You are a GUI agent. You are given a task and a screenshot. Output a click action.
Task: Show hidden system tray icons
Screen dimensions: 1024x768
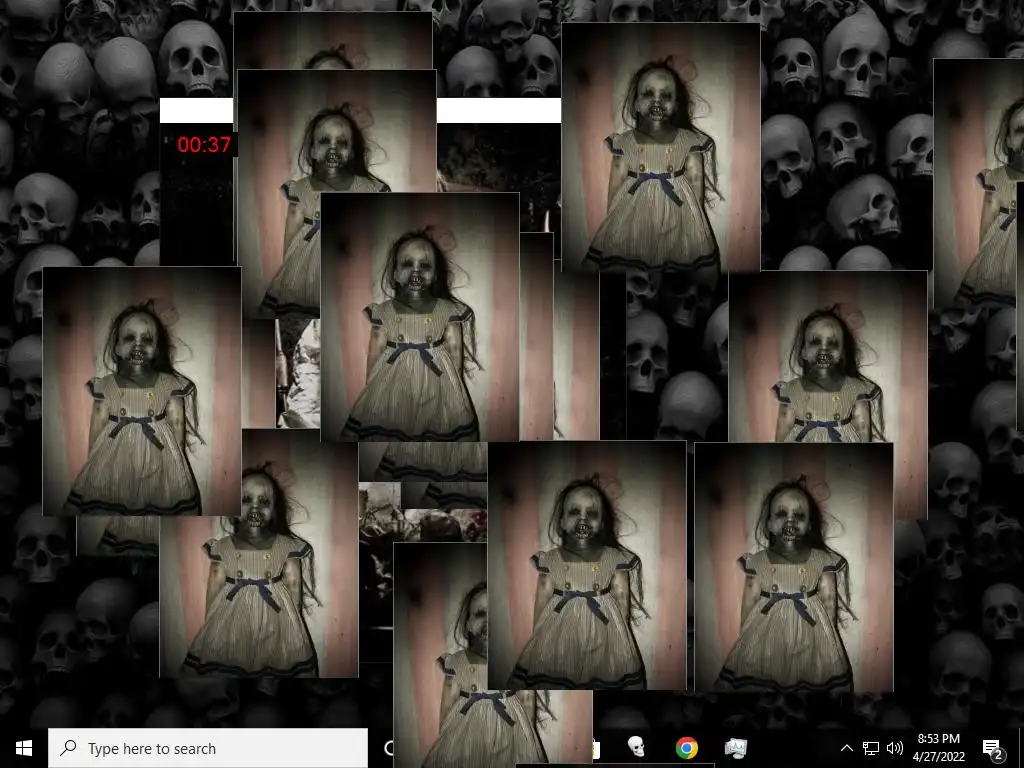846,748
